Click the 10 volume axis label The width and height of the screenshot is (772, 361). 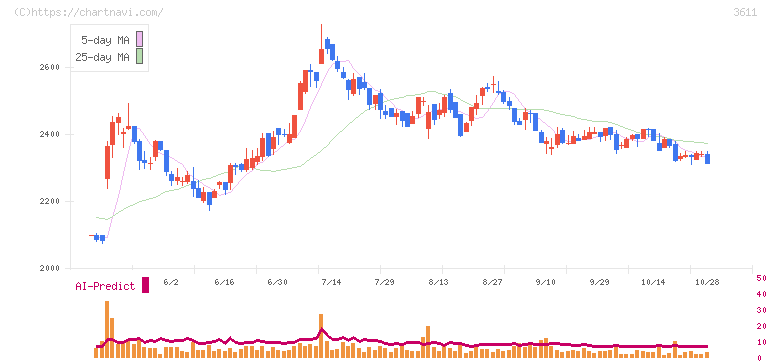point(762,342)
